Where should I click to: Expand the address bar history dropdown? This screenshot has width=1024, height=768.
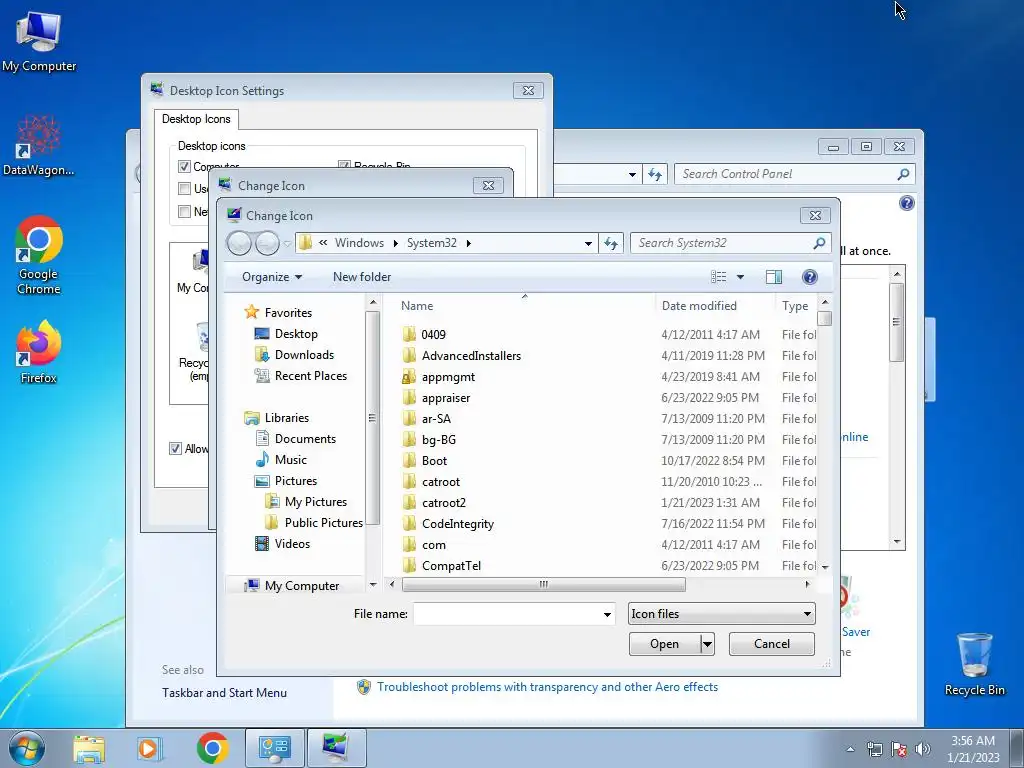pyautogui.click(x=588, y=244)
